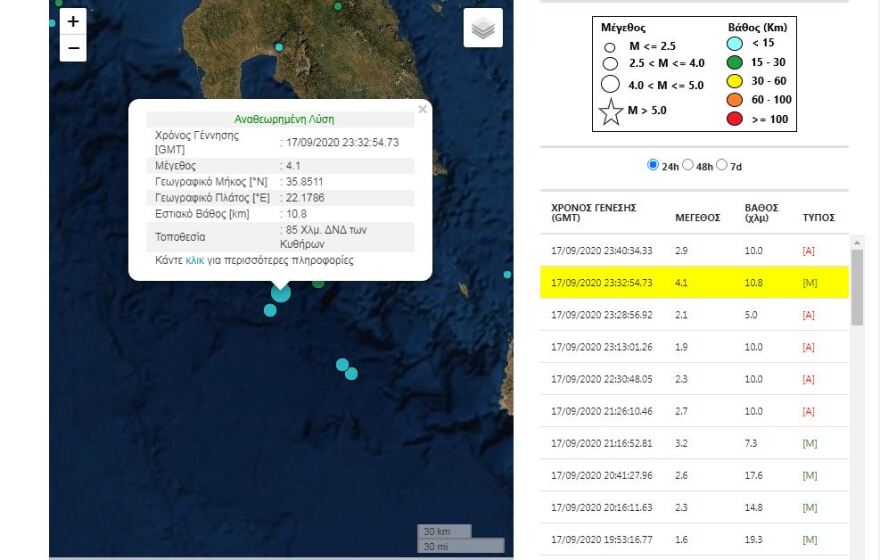Click the ΜΕΓΕΘΟΣ column header
Viewport: 880px width, 560px height.
698,218
